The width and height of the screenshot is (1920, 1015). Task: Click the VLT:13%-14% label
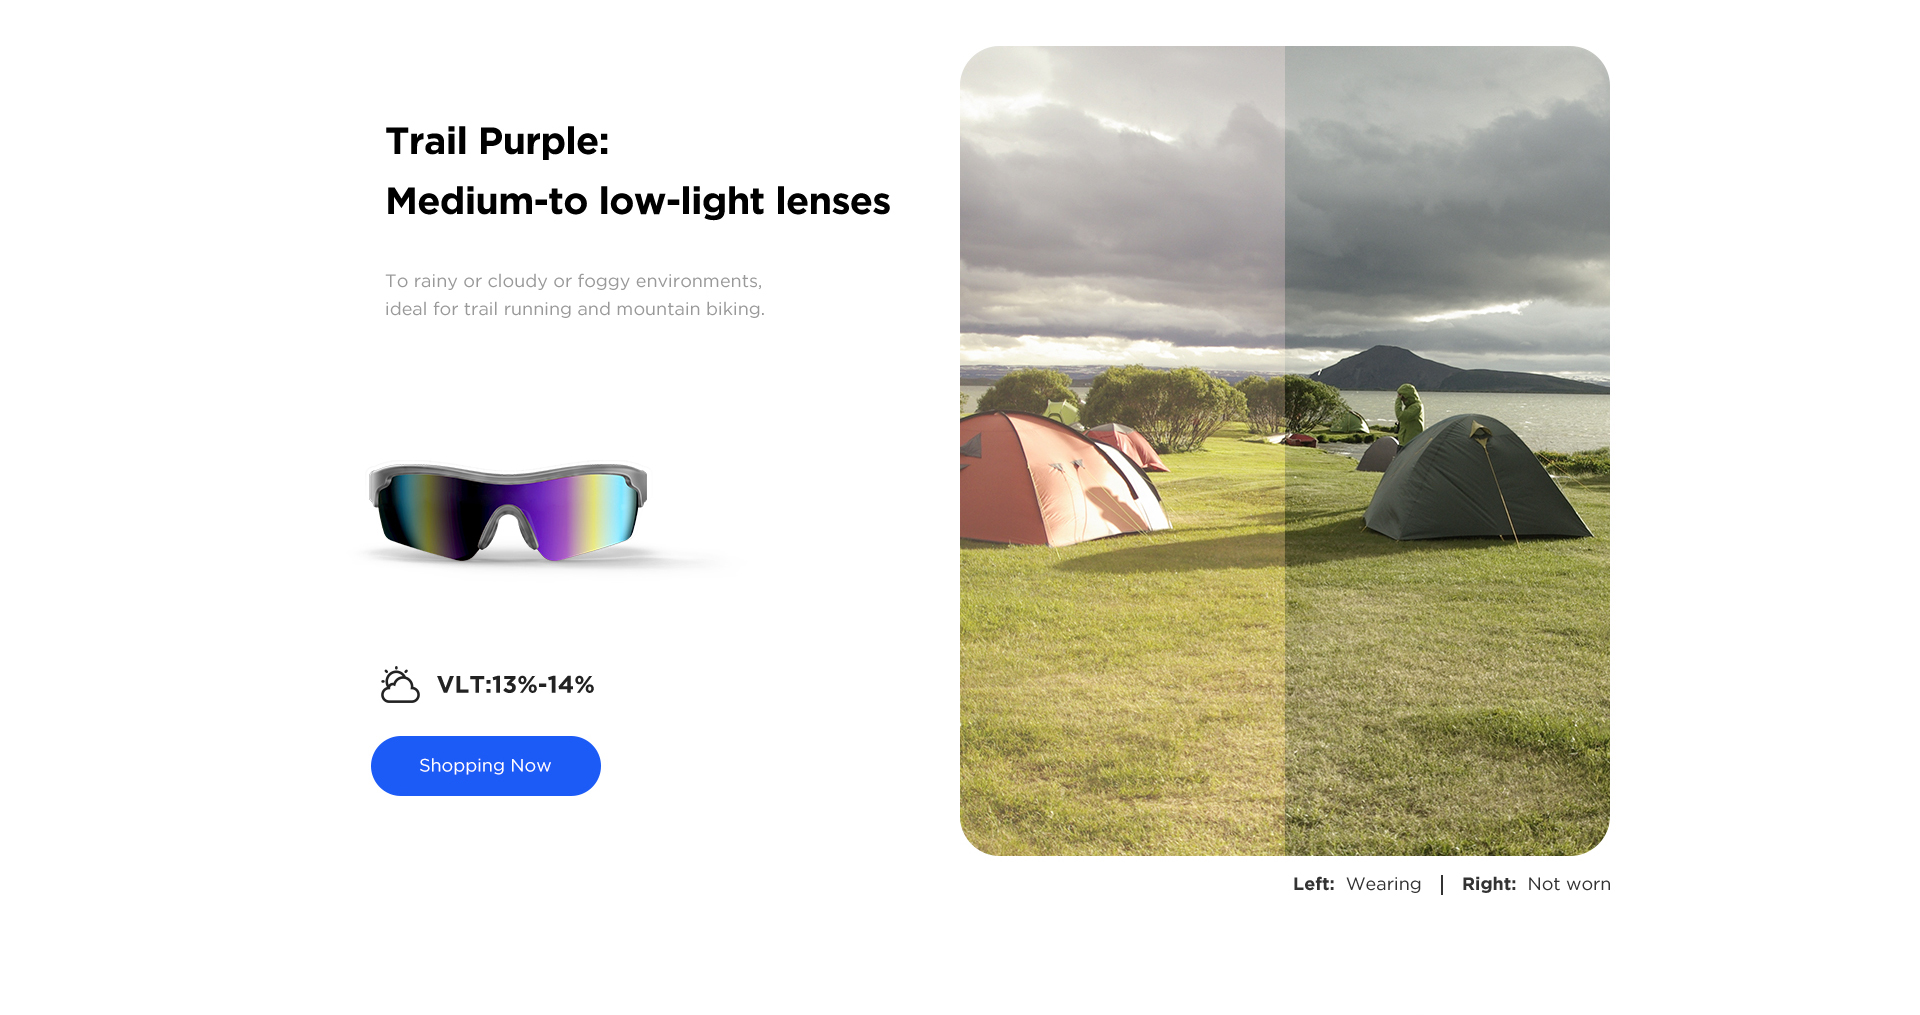pos(516,685)
